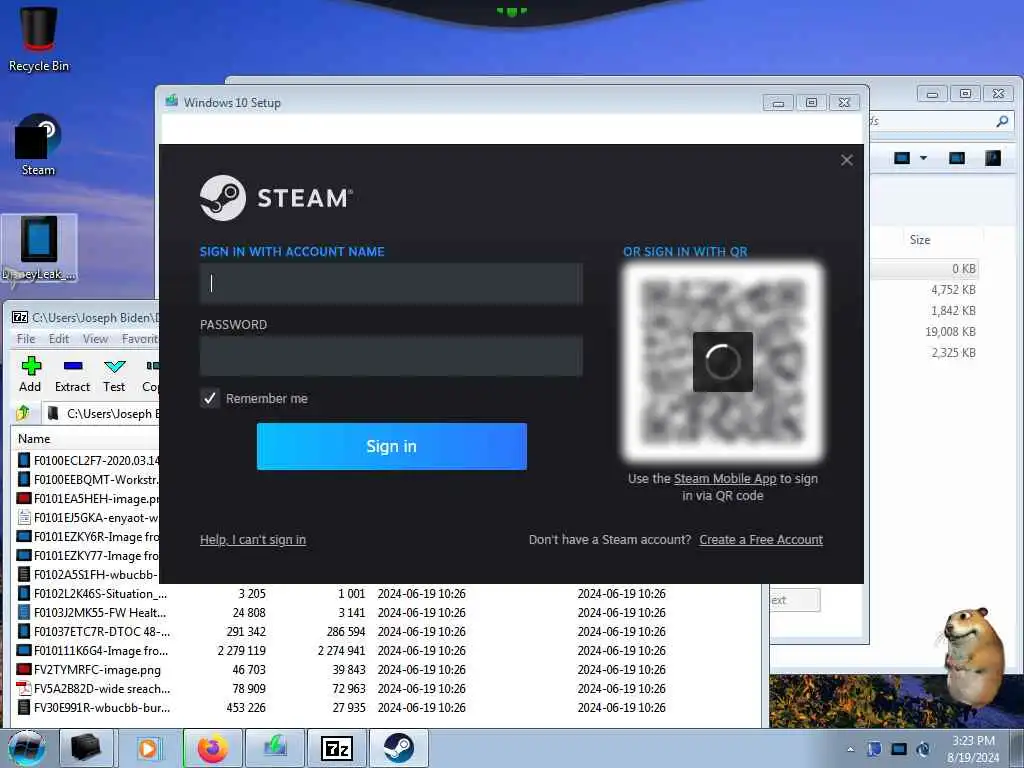Select the F0102A5S1FH-wbucbb file row

pos(88,574)
